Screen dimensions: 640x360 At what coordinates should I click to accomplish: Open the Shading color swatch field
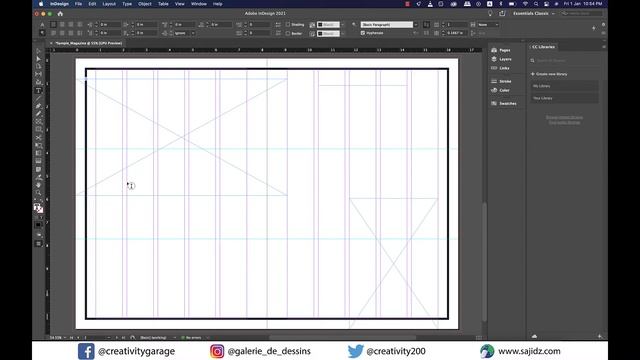point(328,24)
